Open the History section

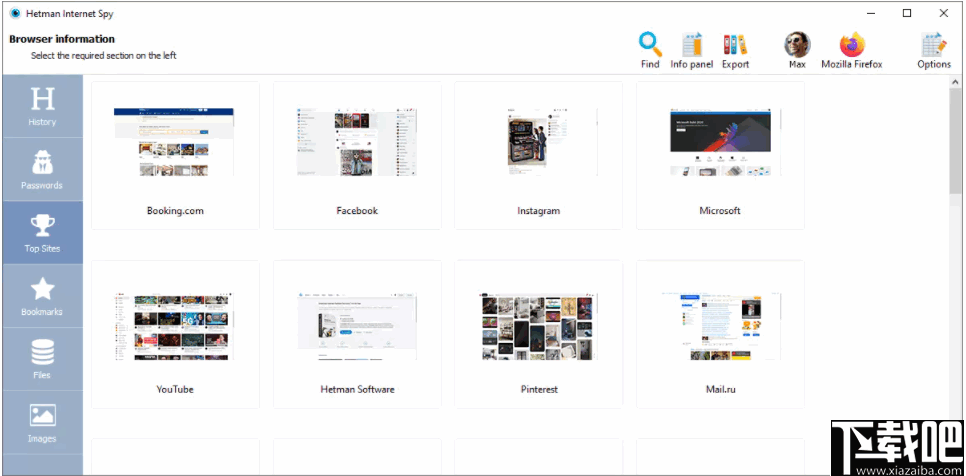(x=43, y=107)
